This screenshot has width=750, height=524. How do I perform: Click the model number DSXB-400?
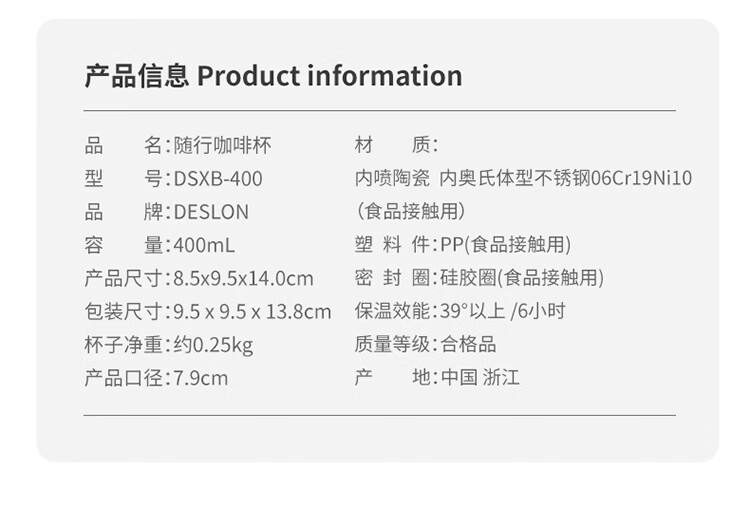click(218, 179)
